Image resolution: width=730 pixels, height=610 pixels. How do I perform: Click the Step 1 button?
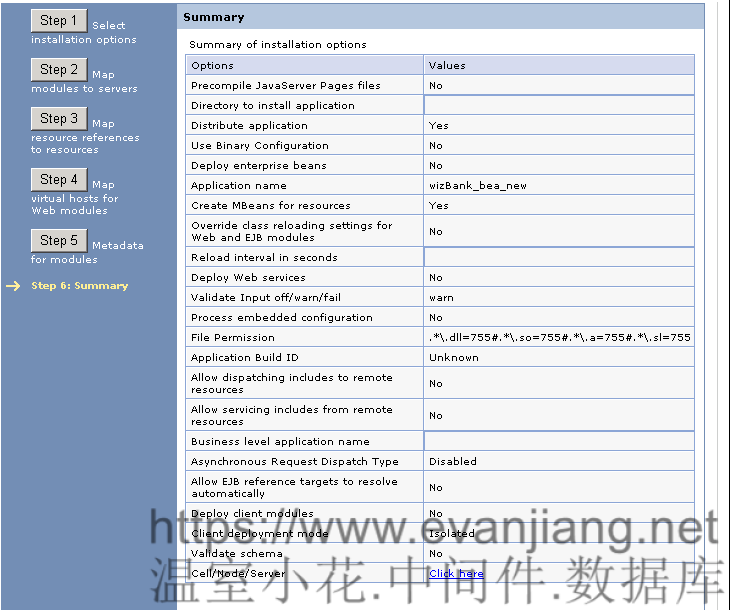point(59,21)
